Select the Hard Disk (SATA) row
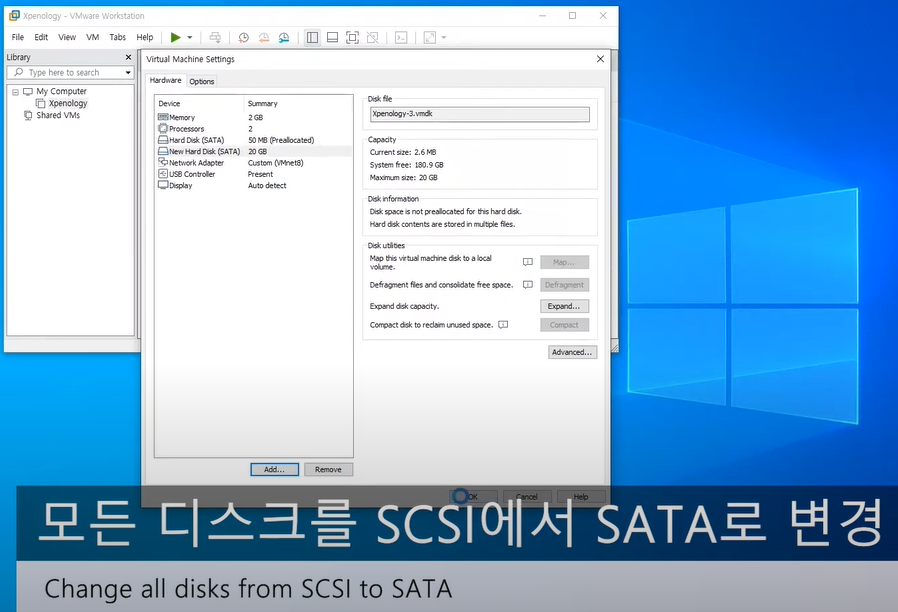Image resolution: width=898 pixels, height=612 pixels. (254, 140)
